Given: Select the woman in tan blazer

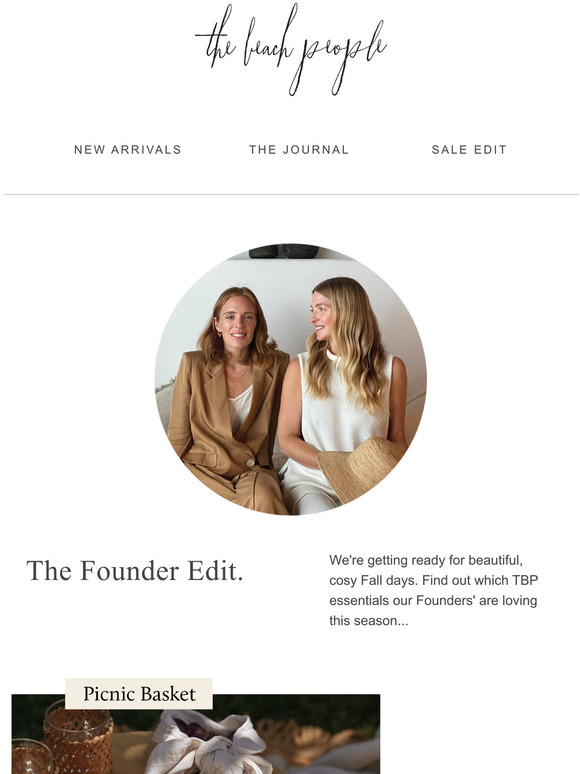Looking at the screenshot, I should coord(227,402).
